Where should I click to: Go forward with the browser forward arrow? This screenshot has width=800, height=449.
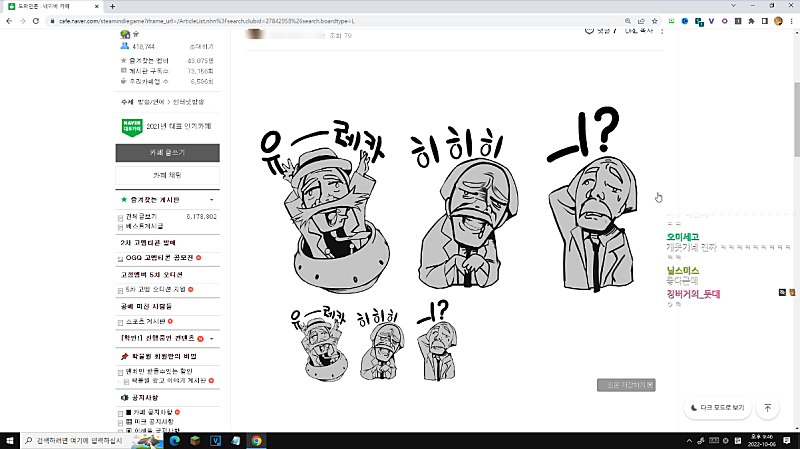(22, 21)
